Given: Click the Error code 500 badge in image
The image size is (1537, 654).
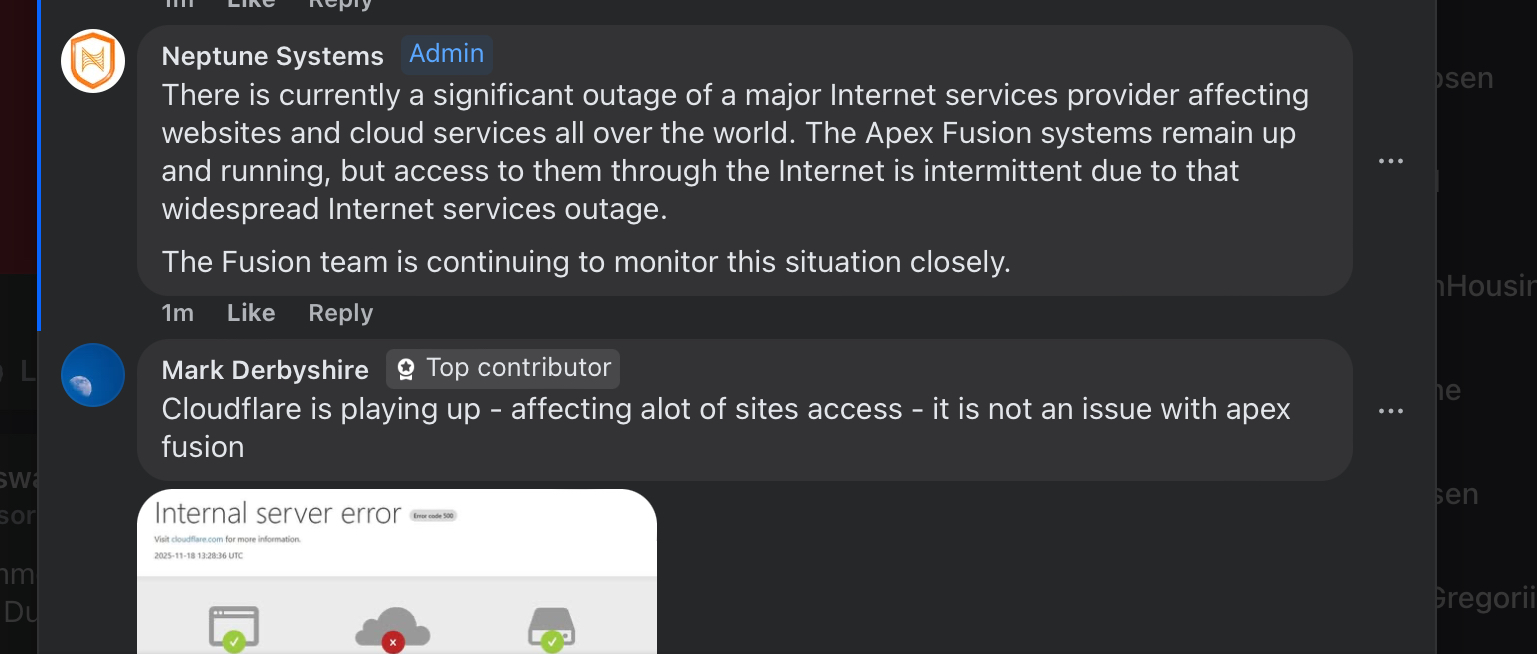Looking at the screenshot, I should [433, 516].
